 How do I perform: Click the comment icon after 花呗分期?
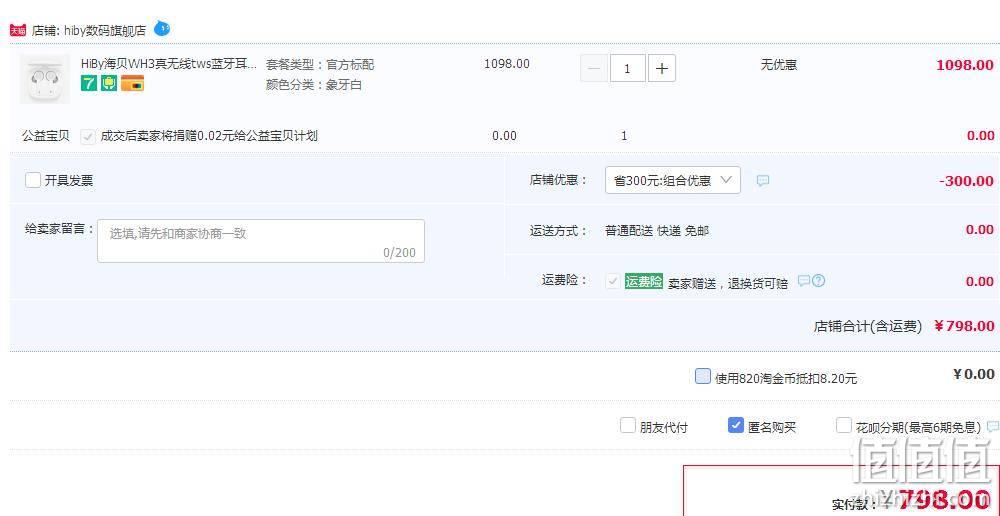[993, 426]
